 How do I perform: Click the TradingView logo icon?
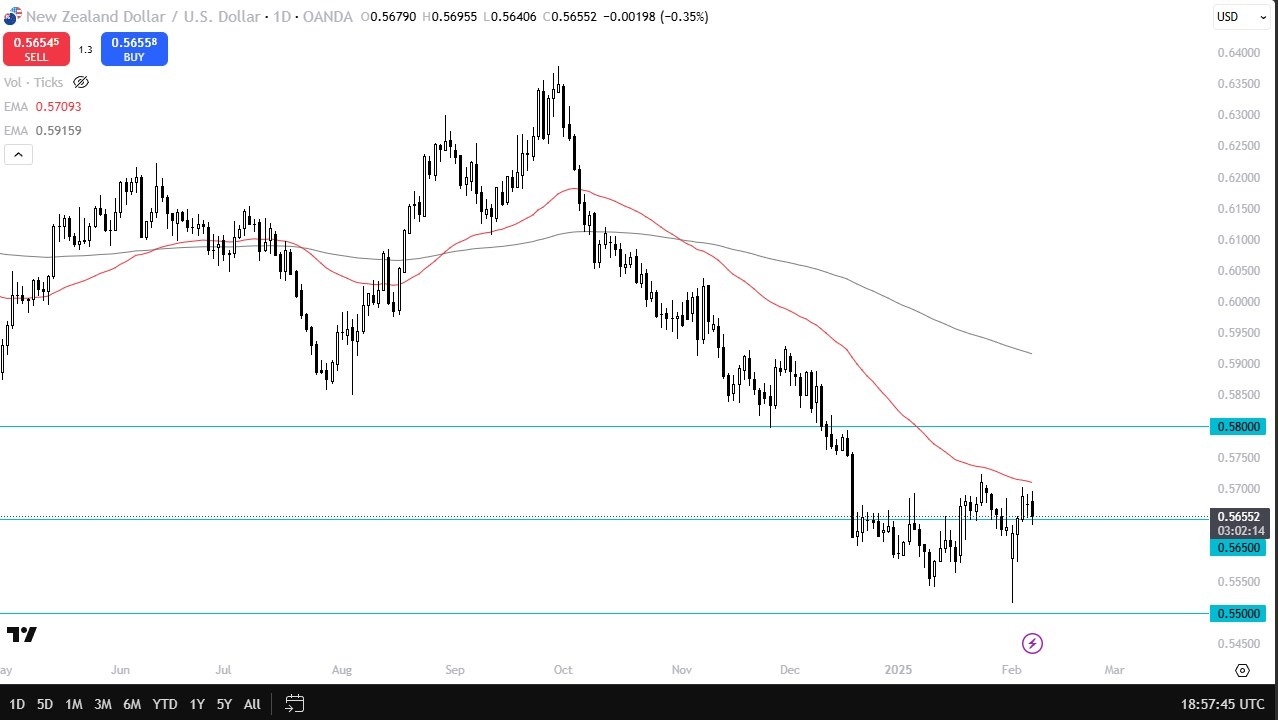[22, 635]
